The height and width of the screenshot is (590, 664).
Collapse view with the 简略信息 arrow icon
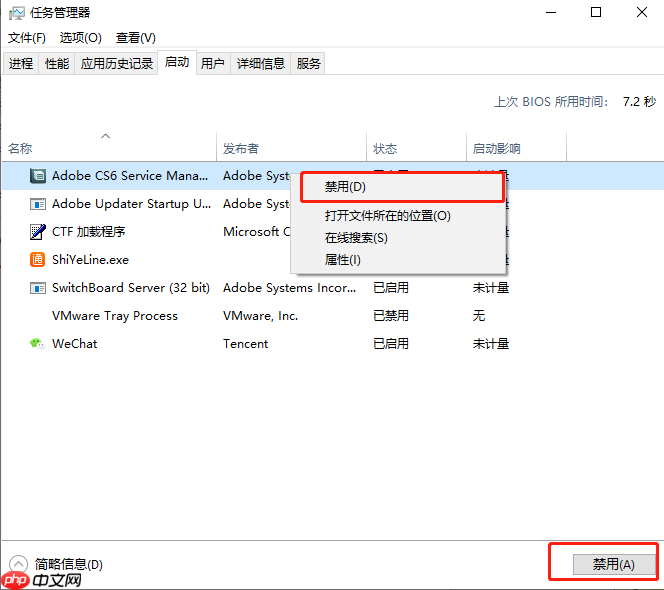click(18, 564)
